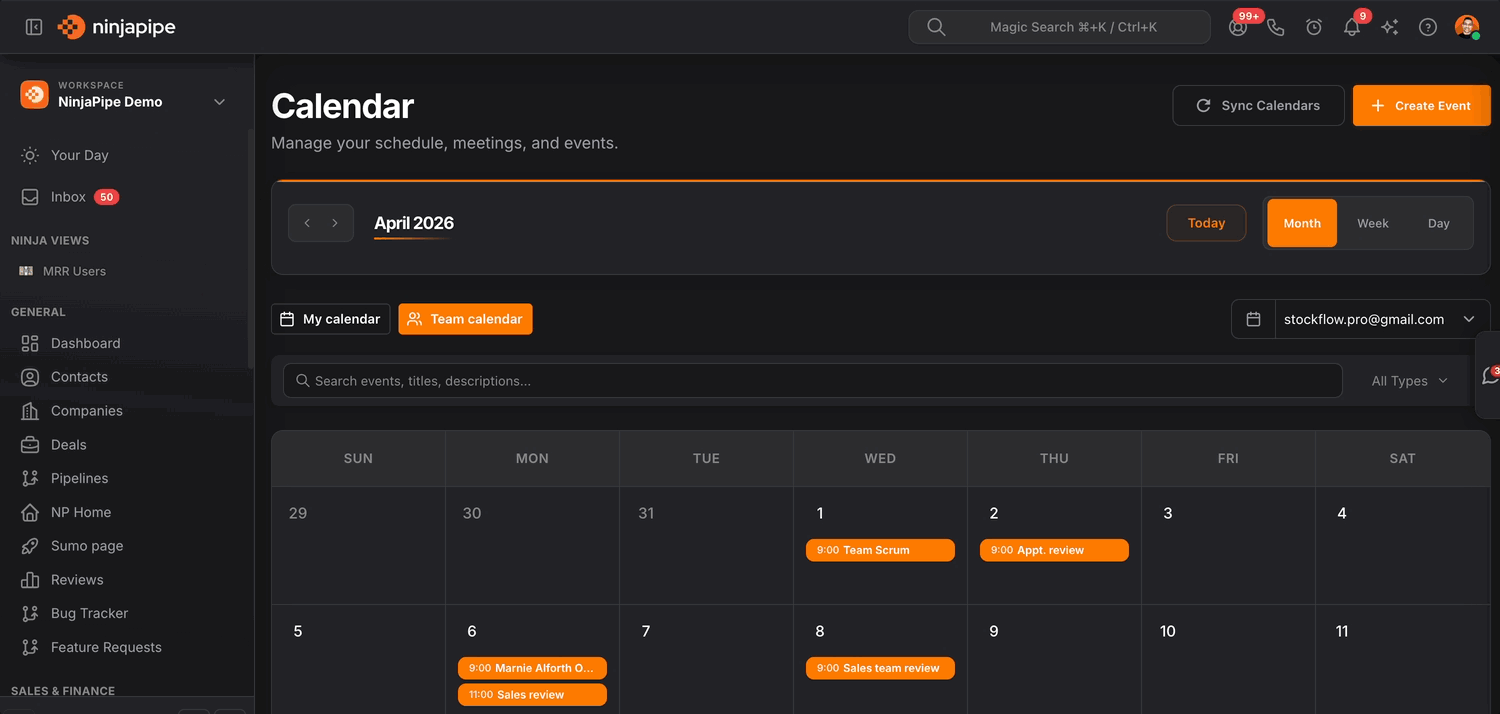Viewport: 1500px width, 714px height.
Task: Open the All Types filter dropdown
Action: tap(1409, 381)
